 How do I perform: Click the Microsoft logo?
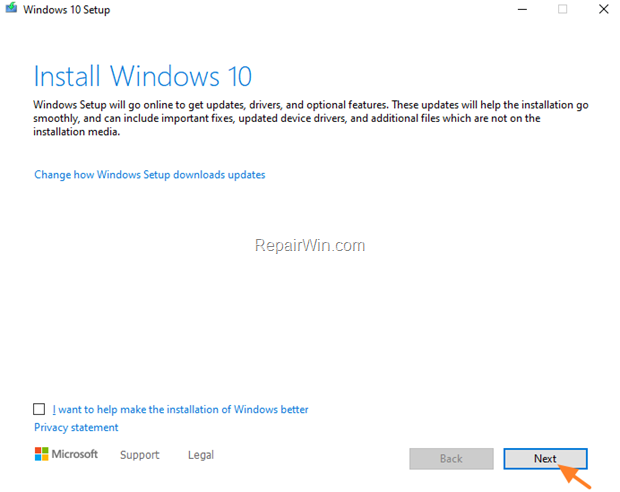click(66, 454)
